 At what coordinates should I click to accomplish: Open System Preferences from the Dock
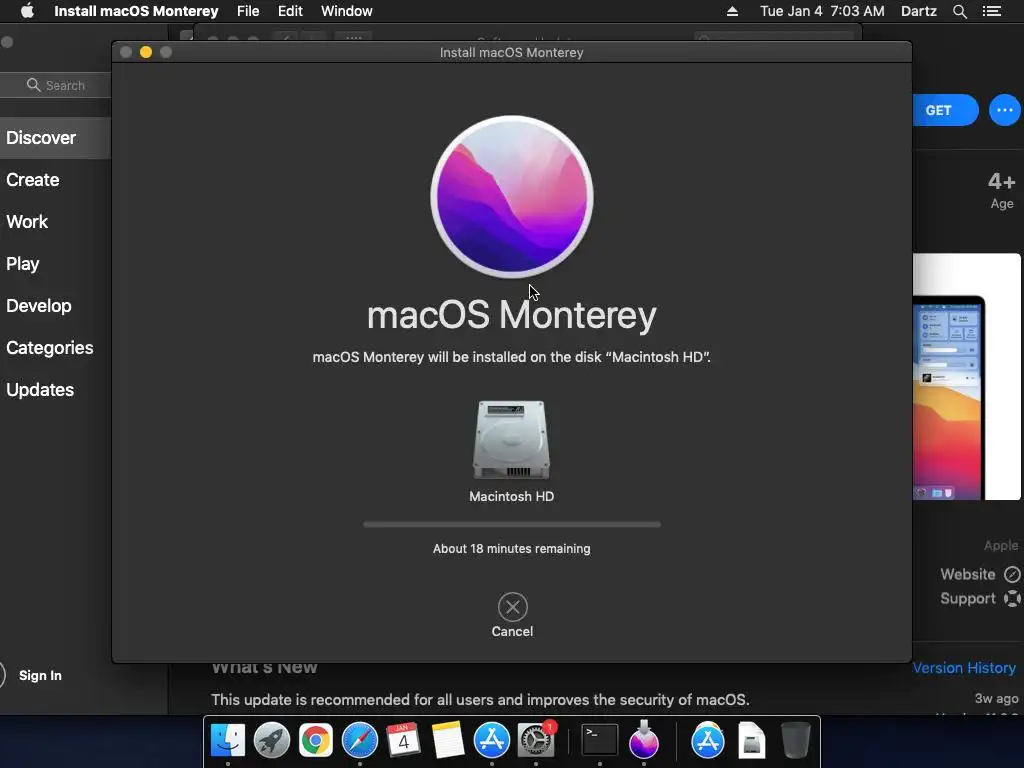click(x=536, y=740)
